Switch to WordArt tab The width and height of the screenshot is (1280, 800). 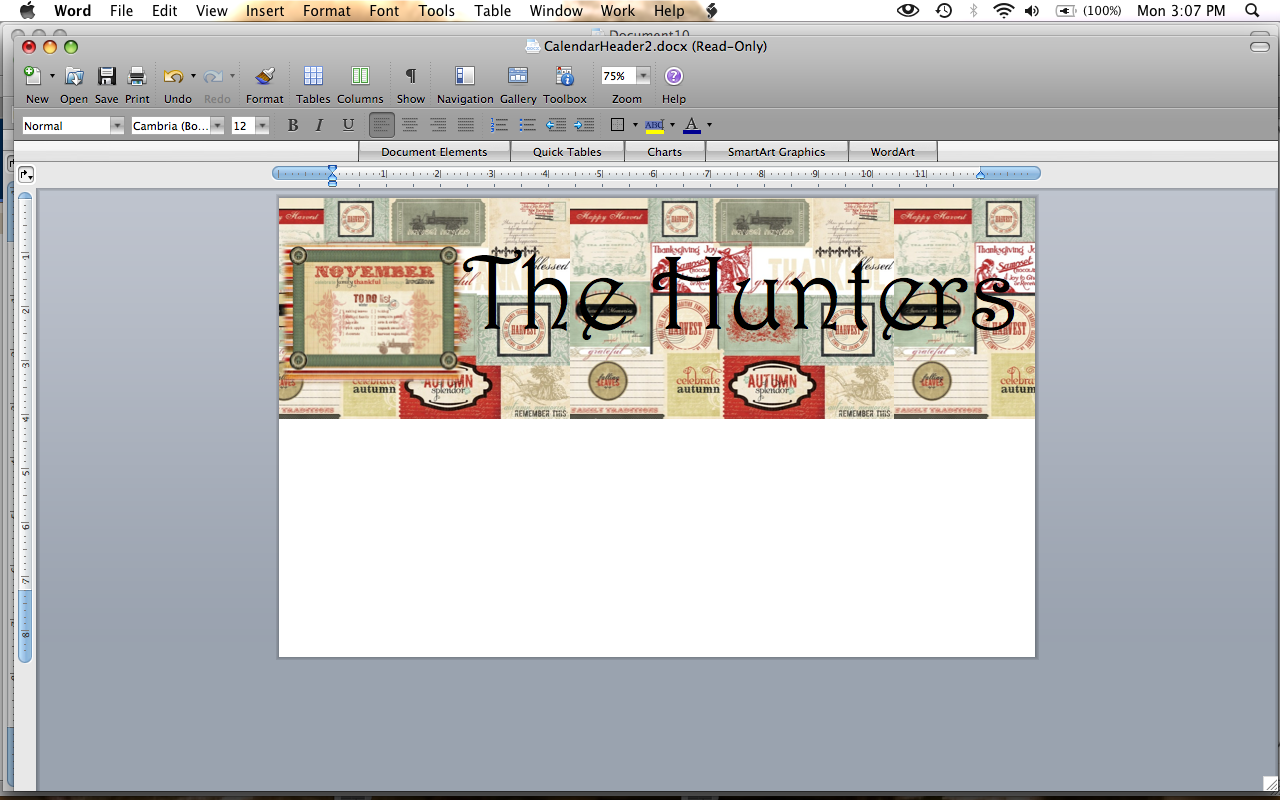[892, 152]
